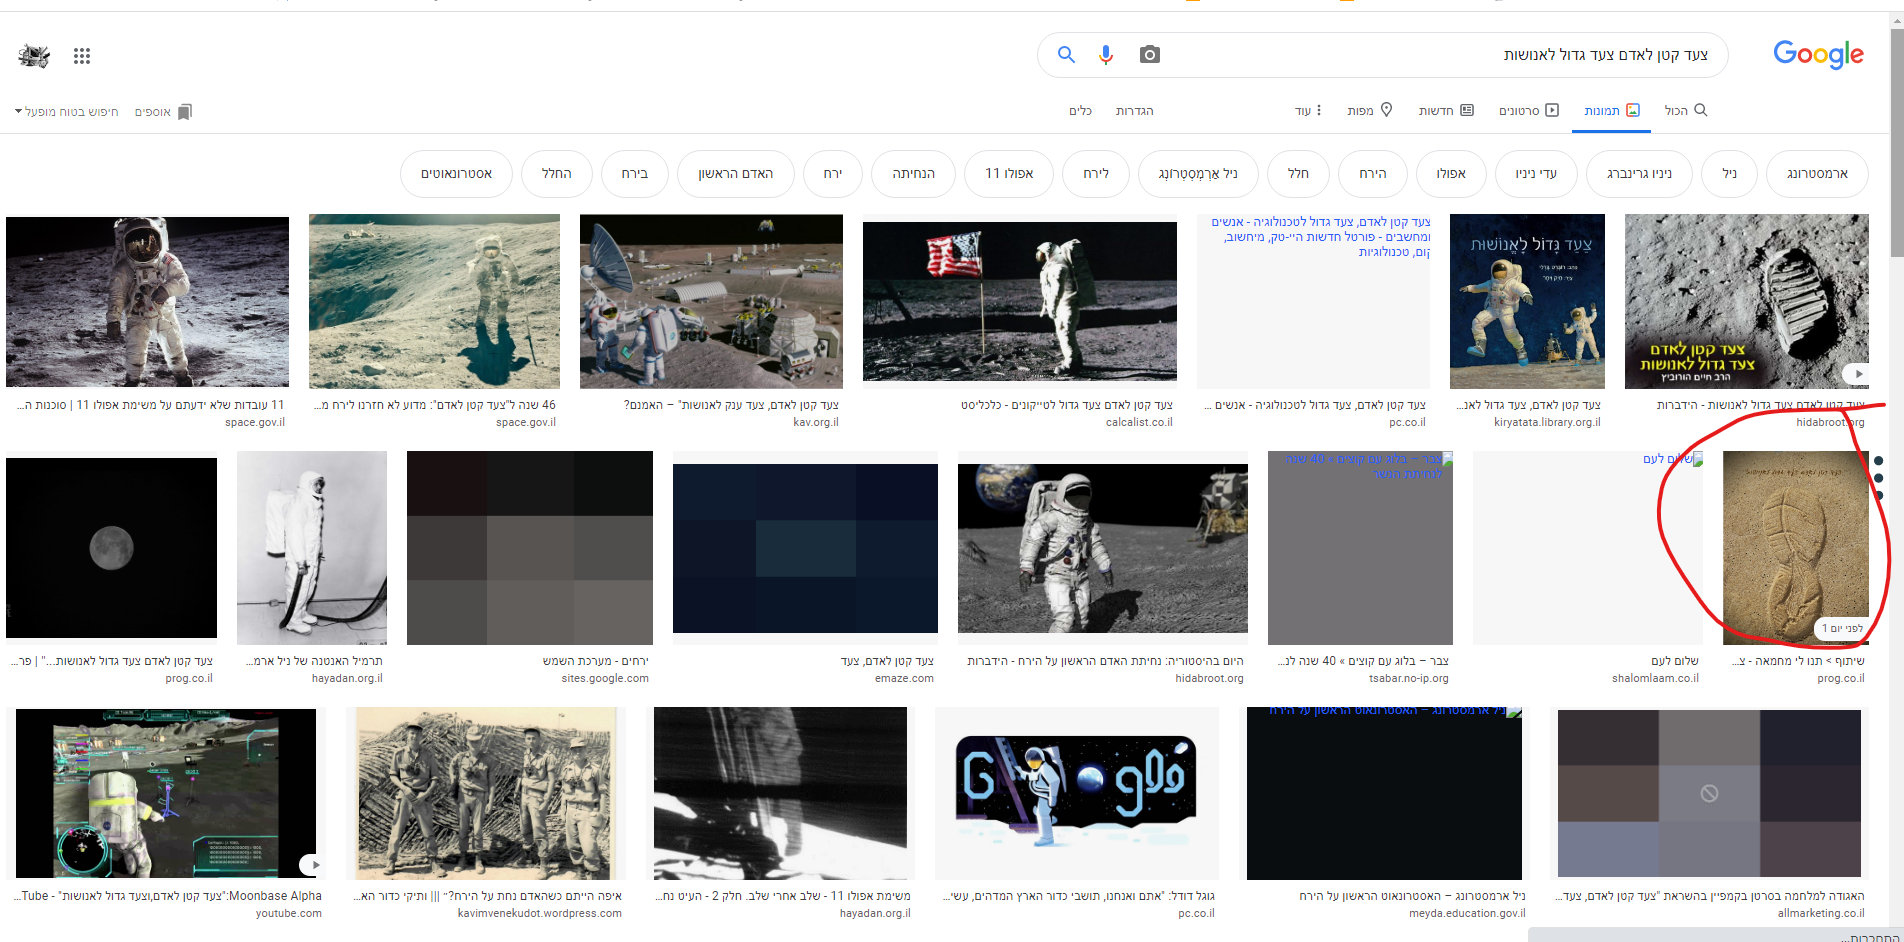Expand the עוד (More) menu
Screen dimensions: 1904x942
tap(1308, 110)
